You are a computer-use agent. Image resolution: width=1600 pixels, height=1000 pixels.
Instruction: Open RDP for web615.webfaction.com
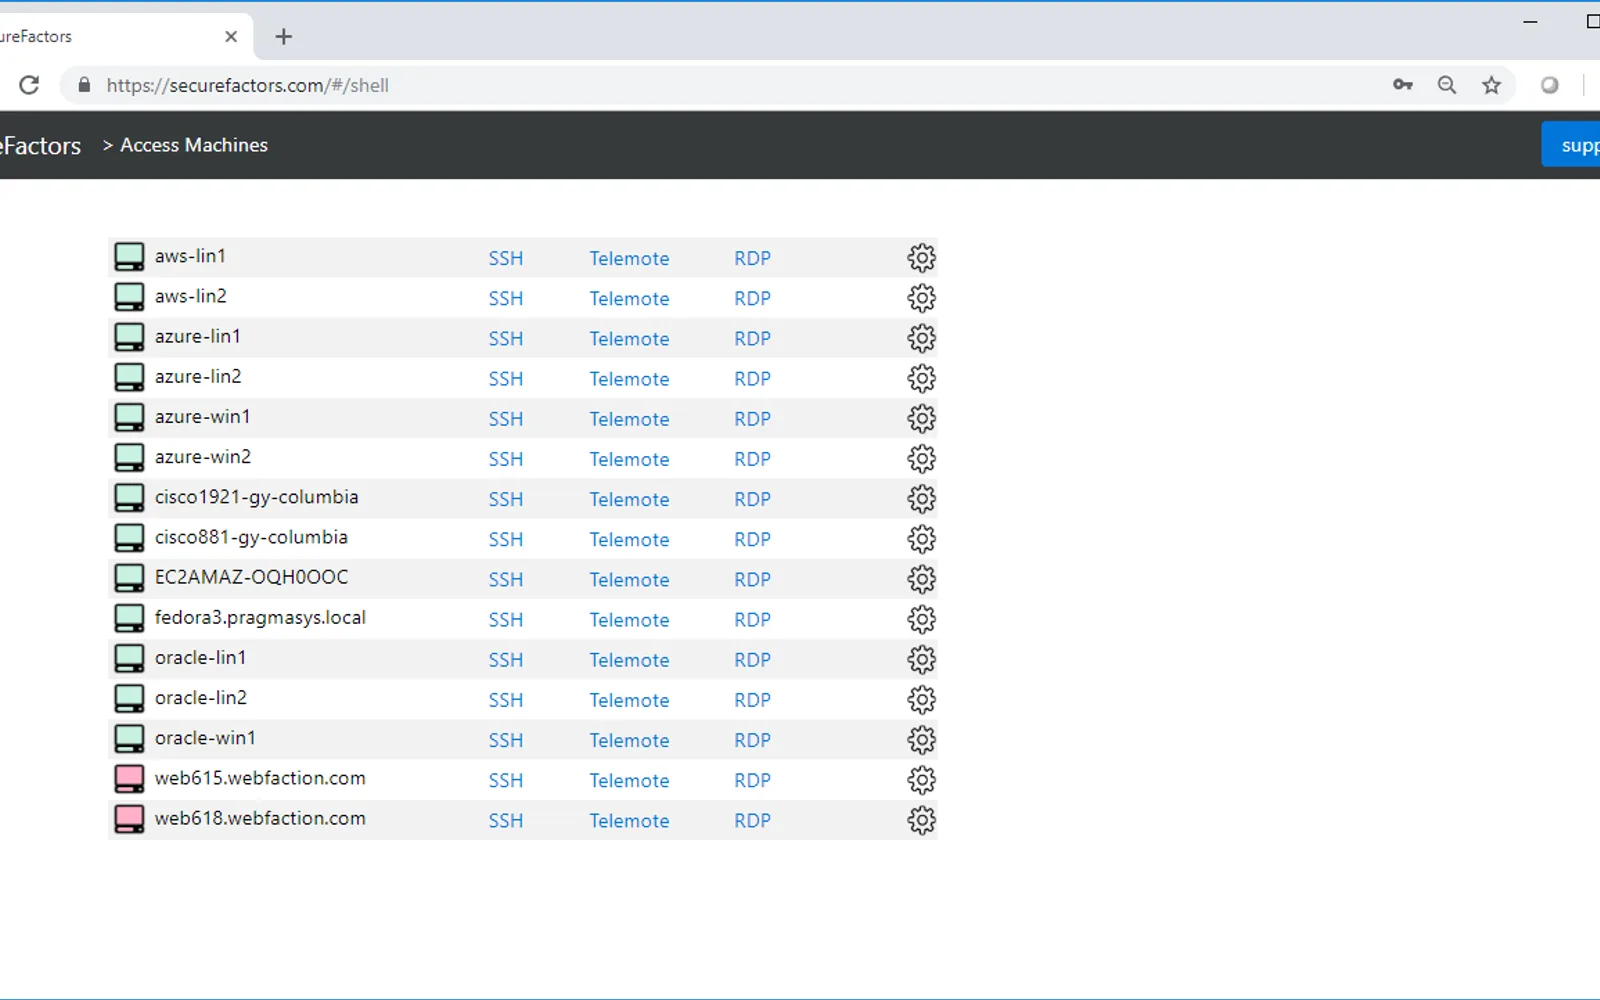[x=752, y=780]
